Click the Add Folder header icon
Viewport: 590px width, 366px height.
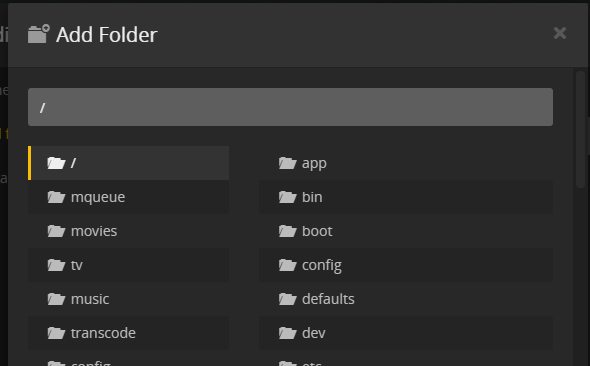tap(39, 34)
